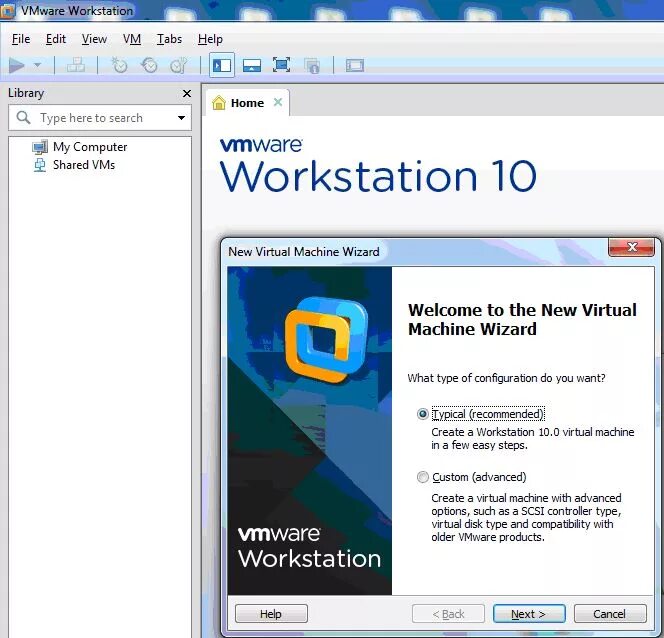Click the console view toolbar icon

coord(355,65)
